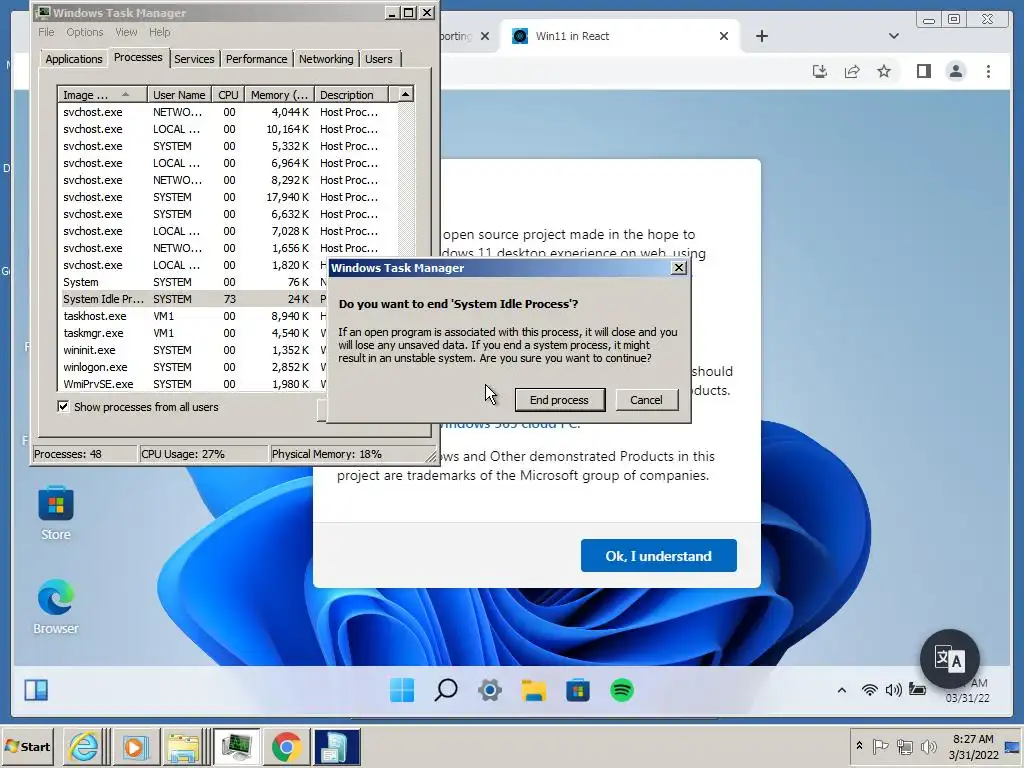Open the Win11 taskbar search icon
Screen dimensions: 1024x768
coord(446,690)
